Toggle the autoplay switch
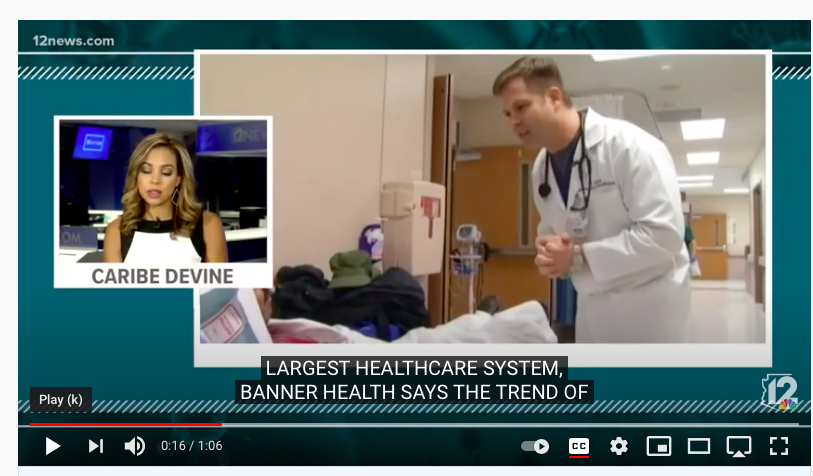Screen dimensions: 813x476 pyautogui.click(x=535, y=446)
